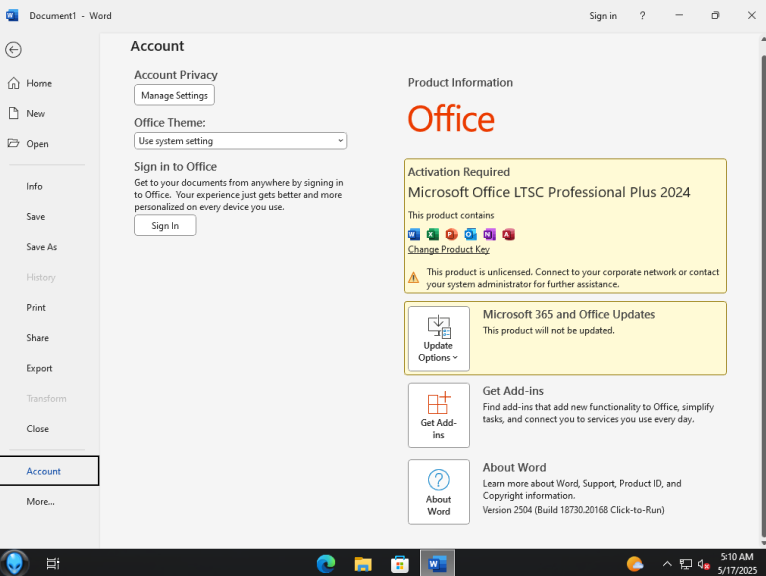Choose Save As in the sidebar
Viewport: 766px width, 576px height.
click(x=42, y=247)
